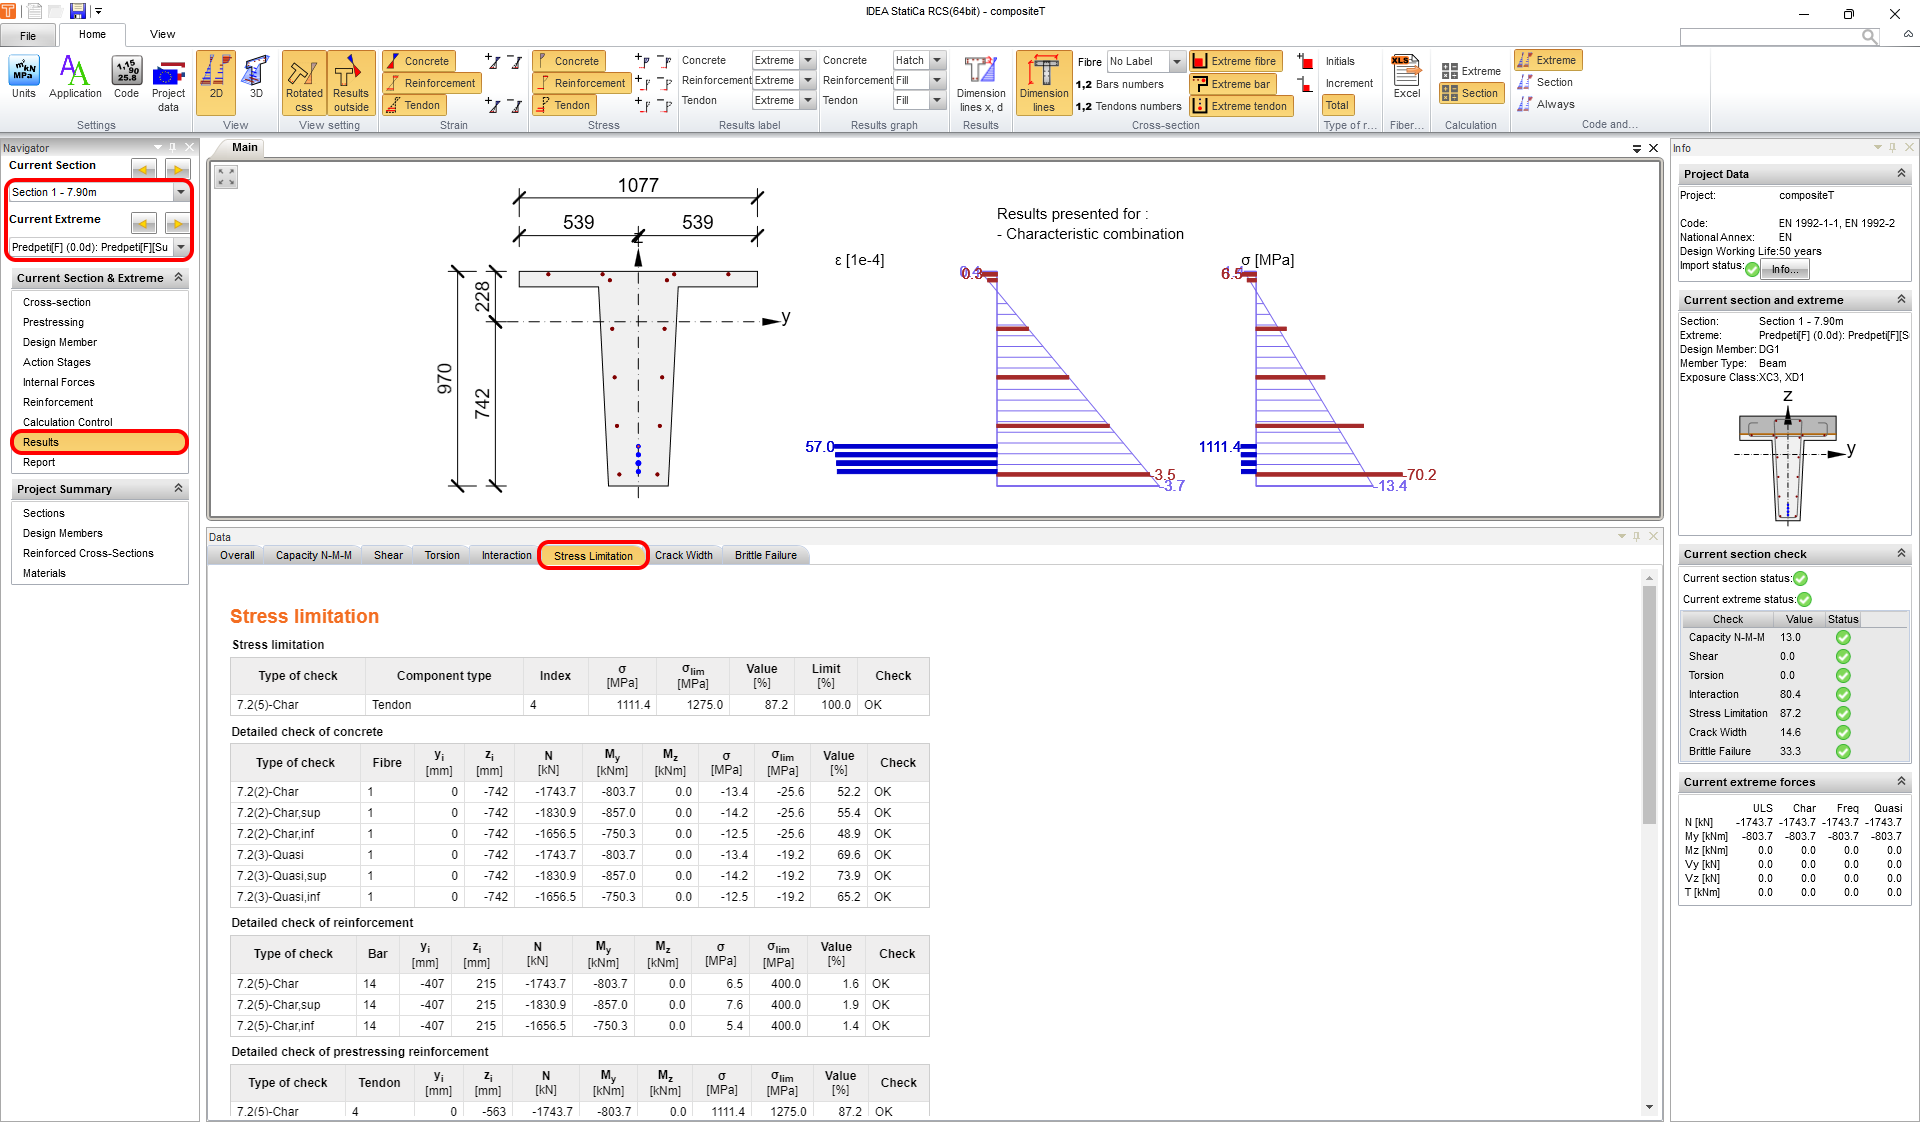
Task: Click the Dimension lines x, d icon
Action: point(980,84)
